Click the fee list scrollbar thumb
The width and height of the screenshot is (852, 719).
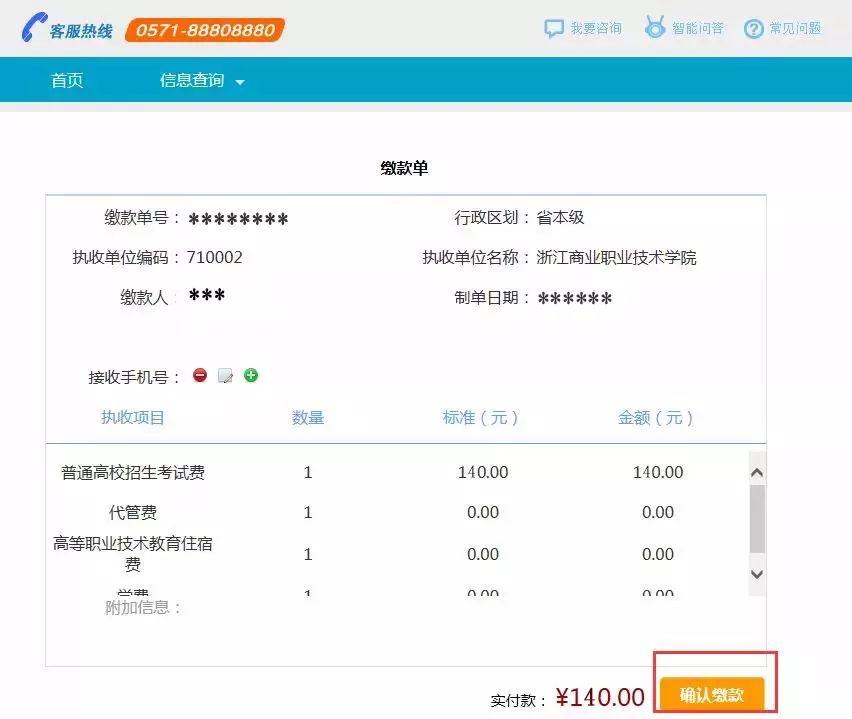coord(757,518)
